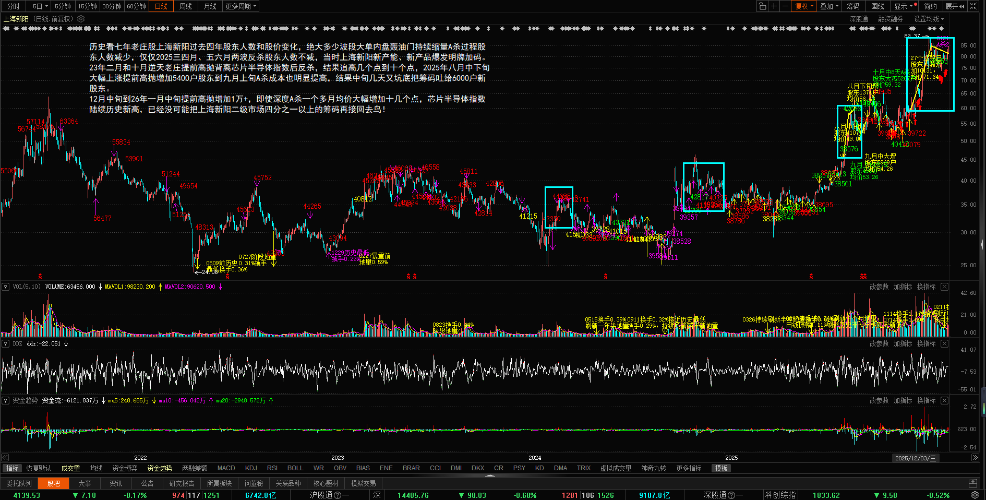
Task: Select the RSI indicator tab
Action: click(272, 468)
